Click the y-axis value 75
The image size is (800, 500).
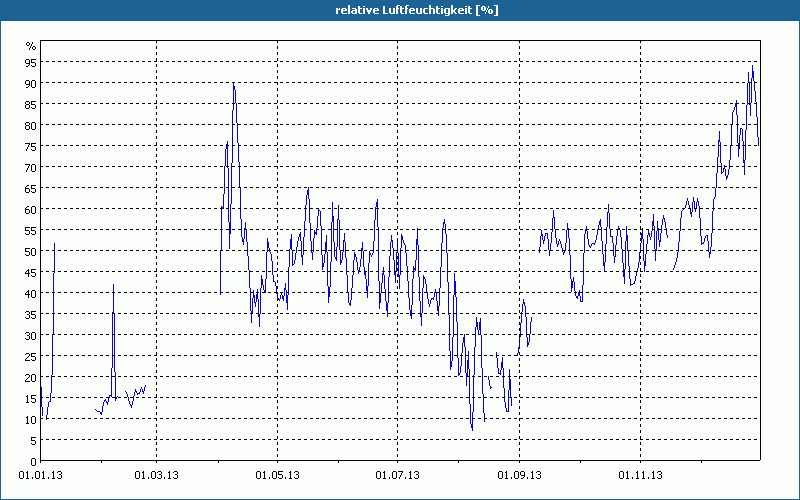(31, 147)
